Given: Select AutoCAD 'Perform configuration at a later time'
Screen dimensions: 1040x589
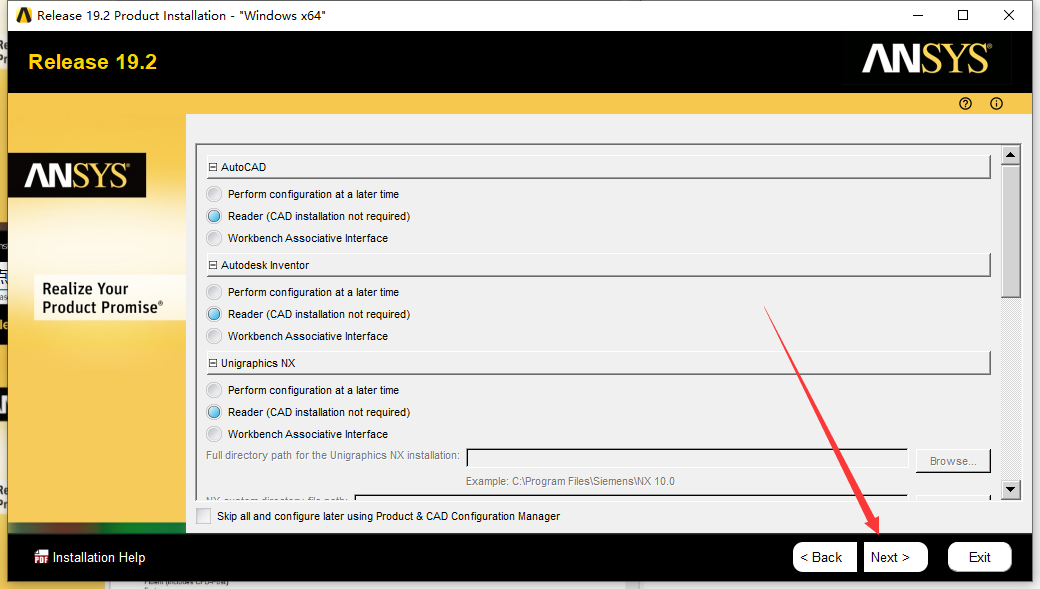Looking at the screenshot, I should click(x=214, y=194).
